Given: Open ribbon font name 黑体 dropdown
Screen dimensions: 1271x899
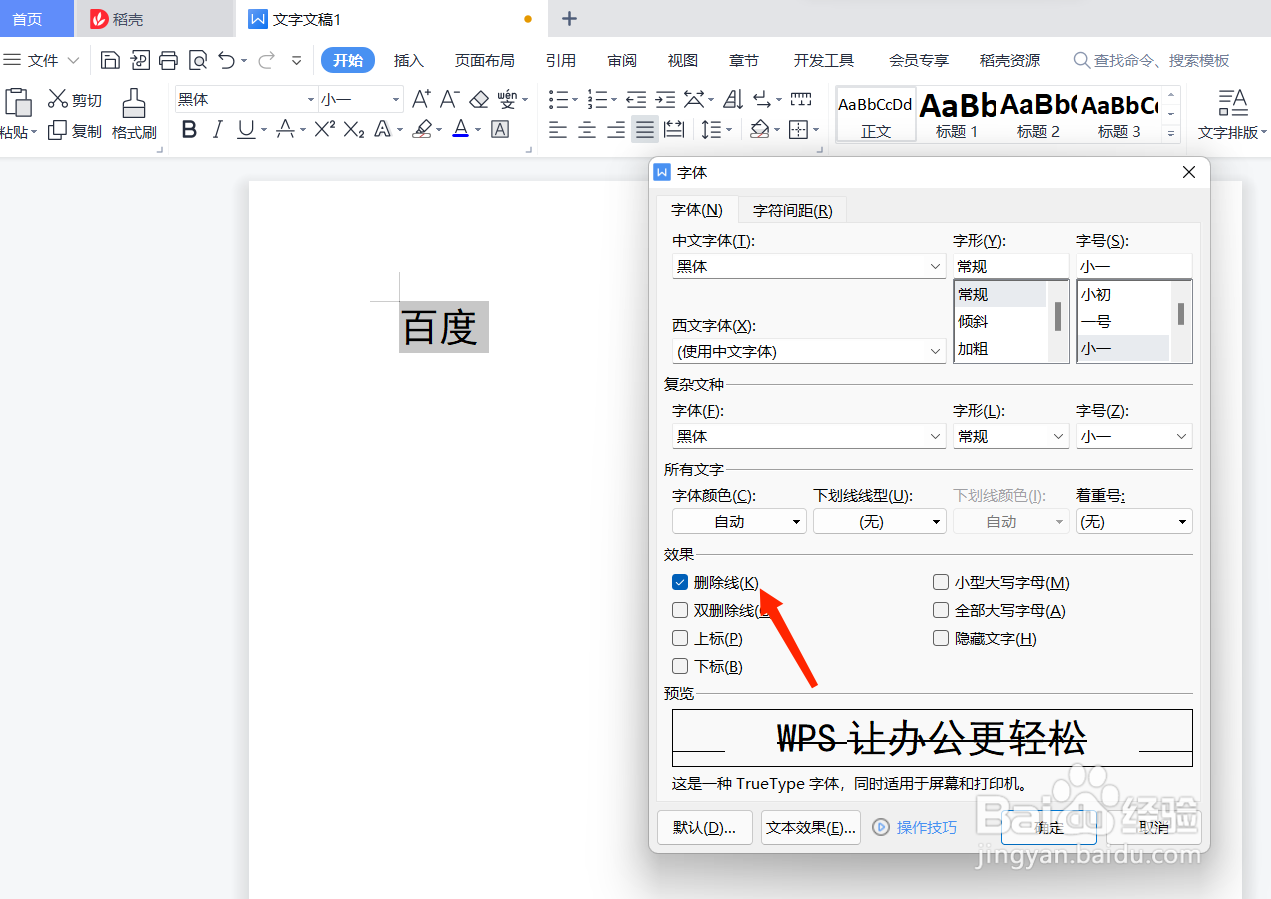Looking at the screenshot, I should [x=311, y=99].
